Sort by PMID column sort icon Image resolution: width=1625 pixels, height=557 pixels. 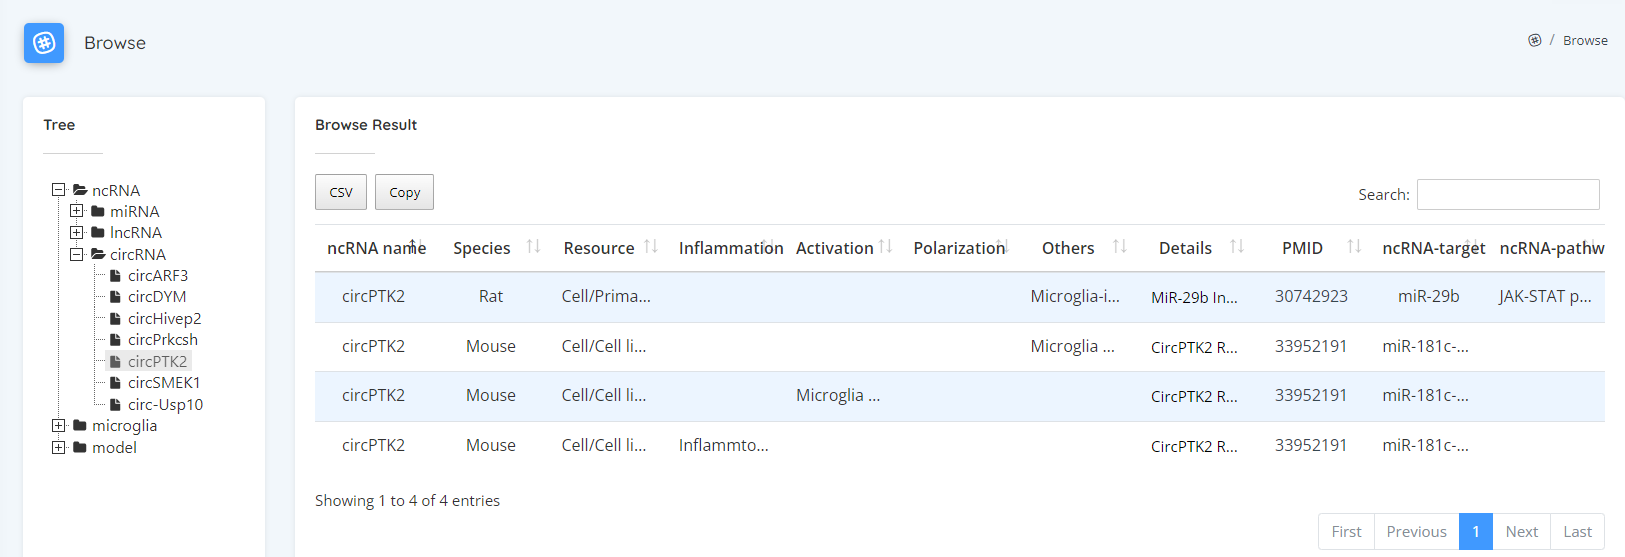[x=1354, y=247]
